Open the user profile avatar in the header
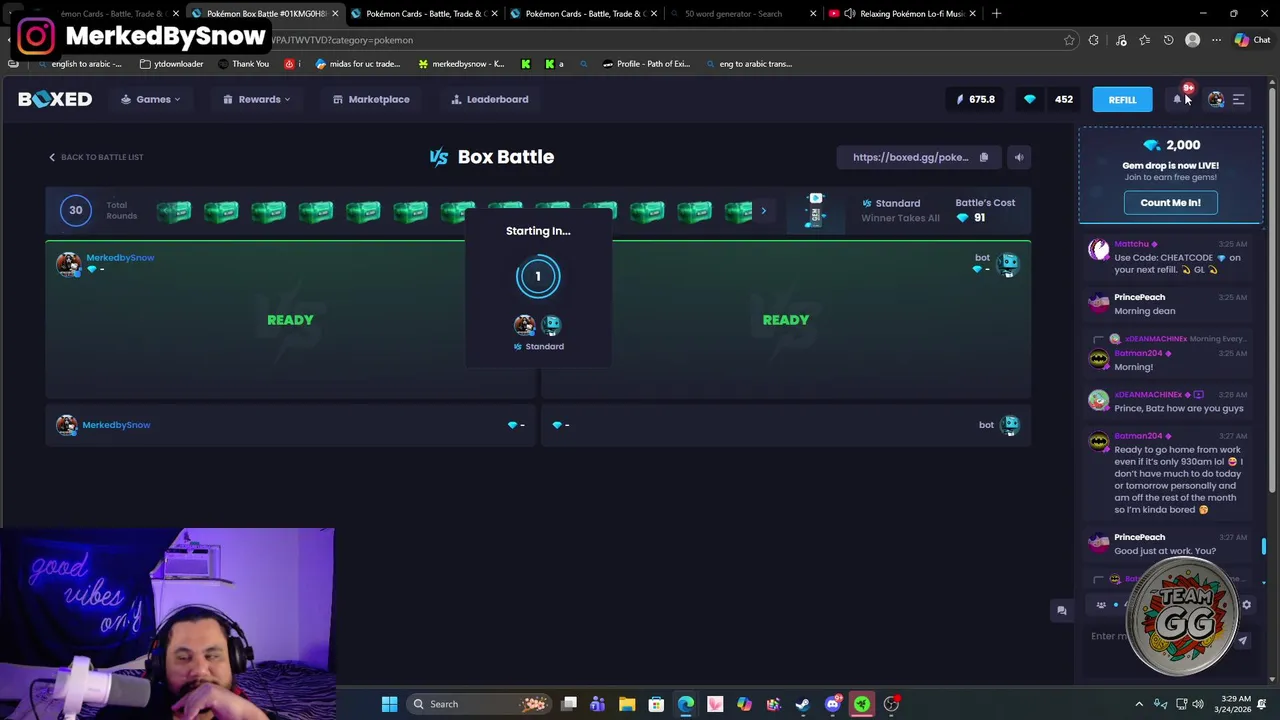Screen dimensions: 1280x720 point(1216,99)
